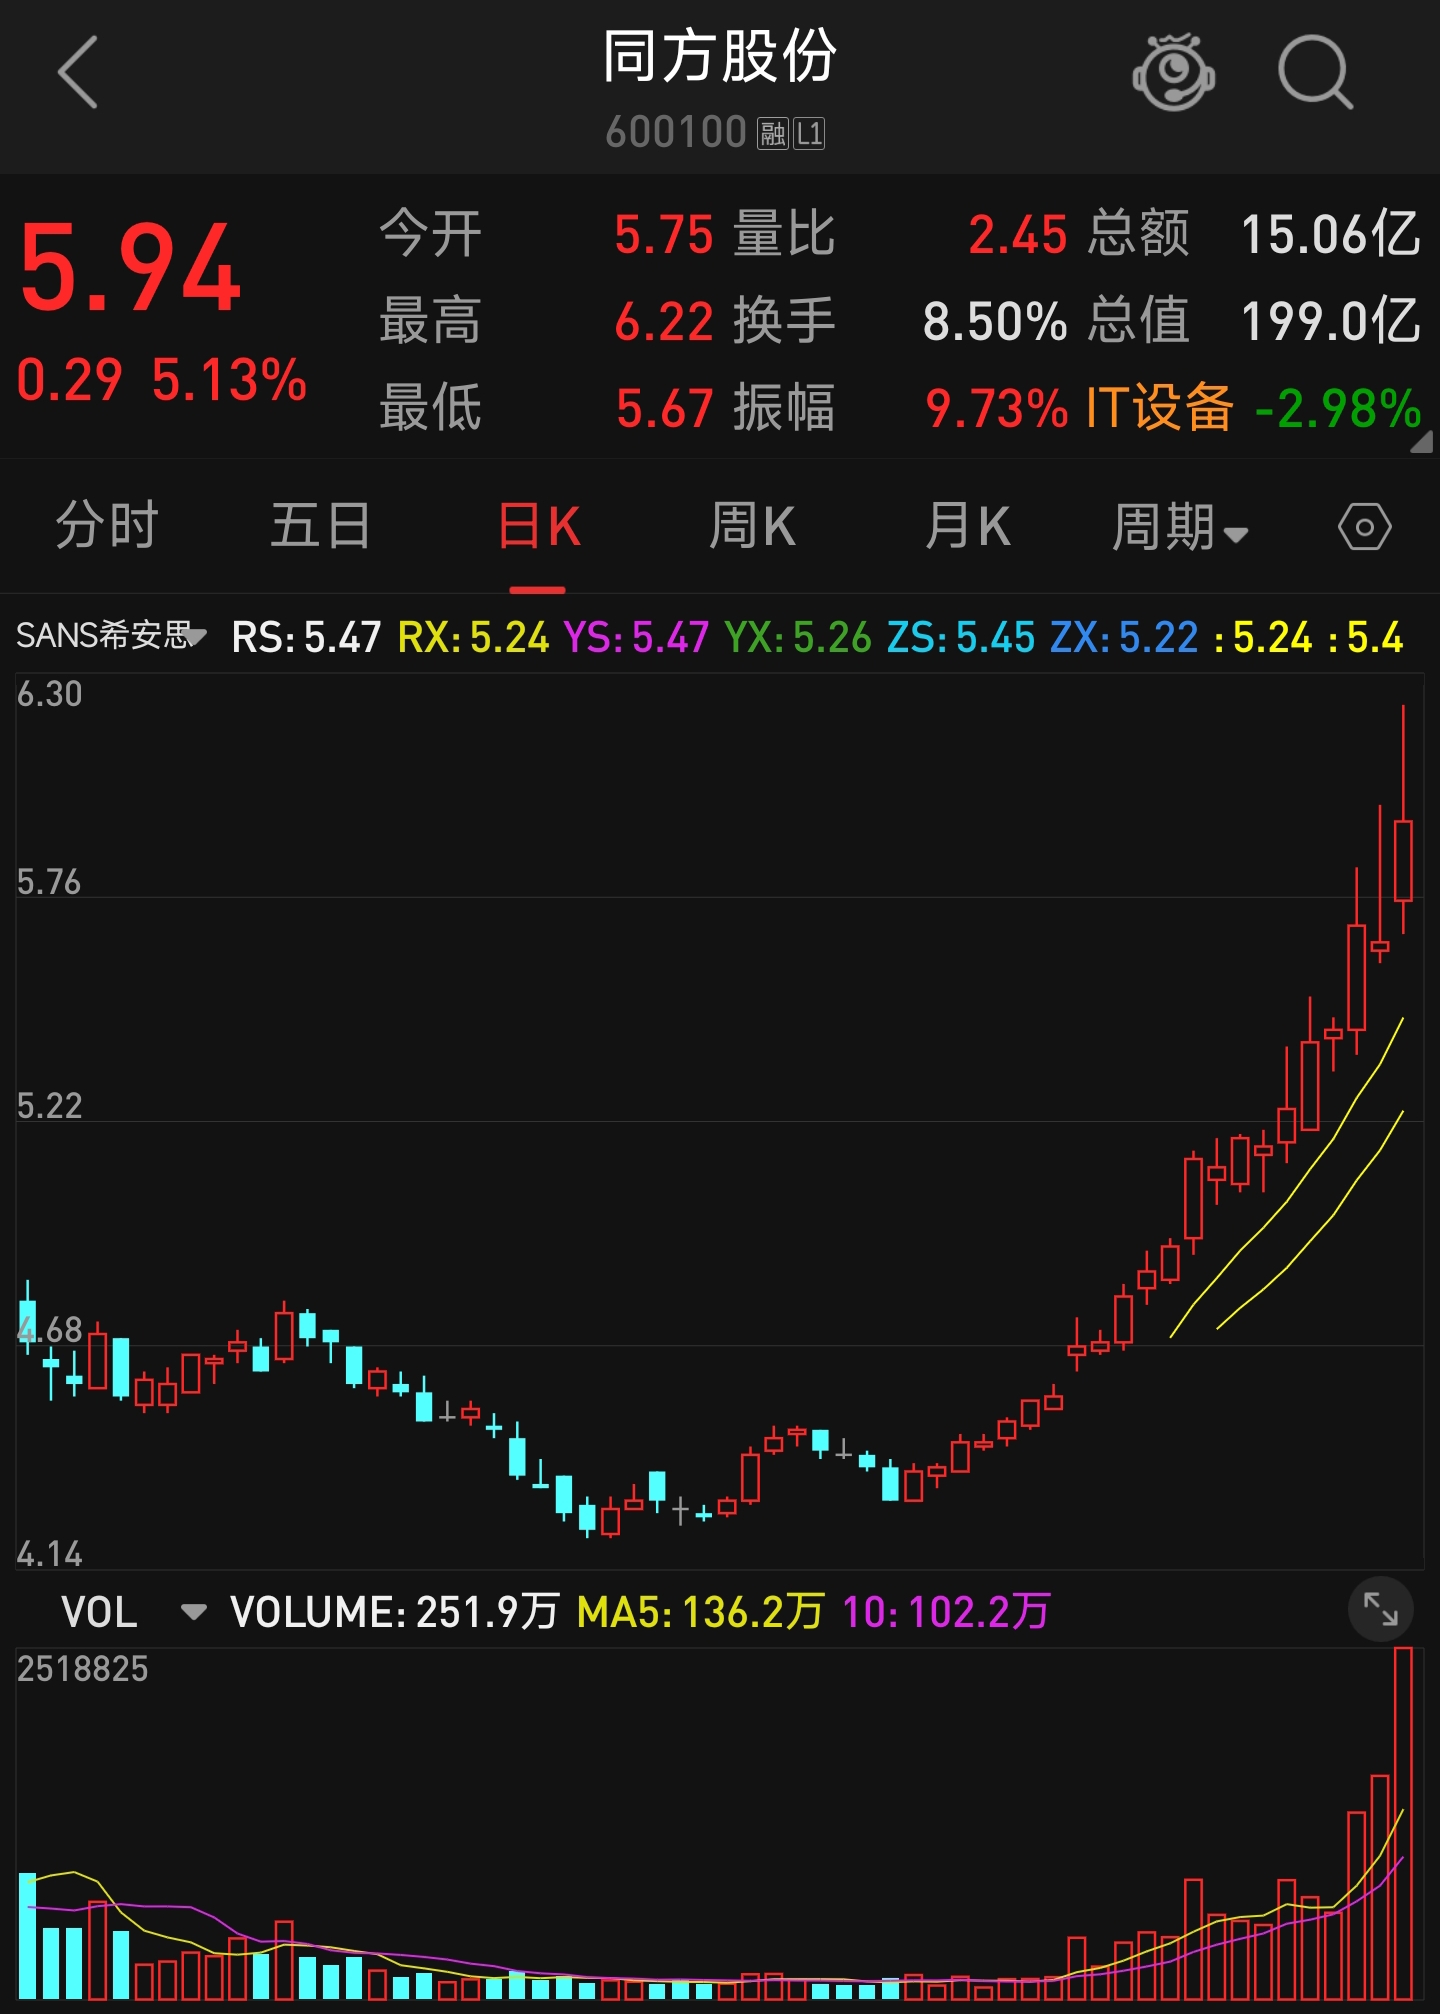The image size is (1440, 2014).
Task: Expand chart to fullscreen
Action: tap(1381, 1609)
